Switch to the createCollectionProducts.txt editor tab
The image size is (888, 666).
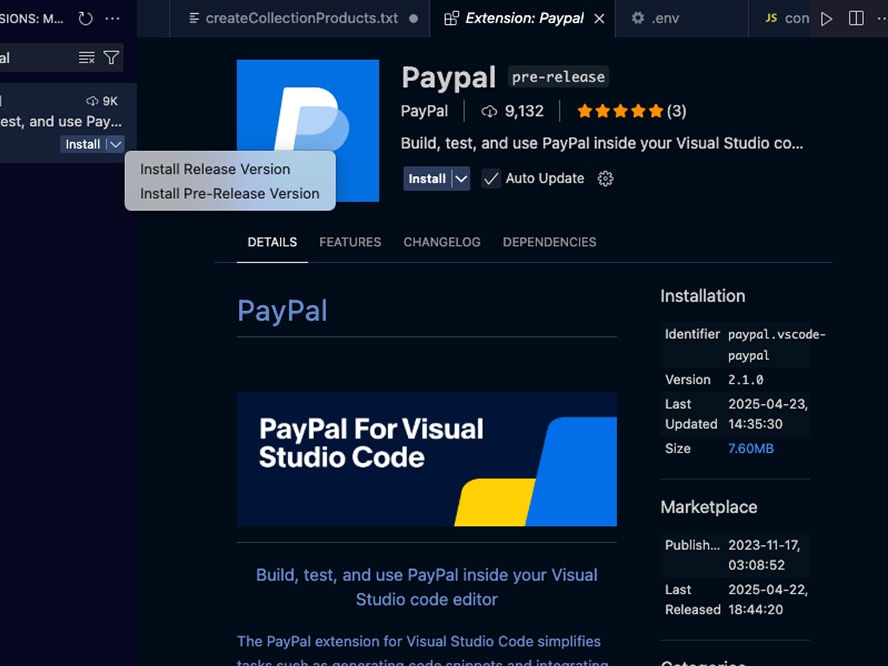tap(300, 18)
